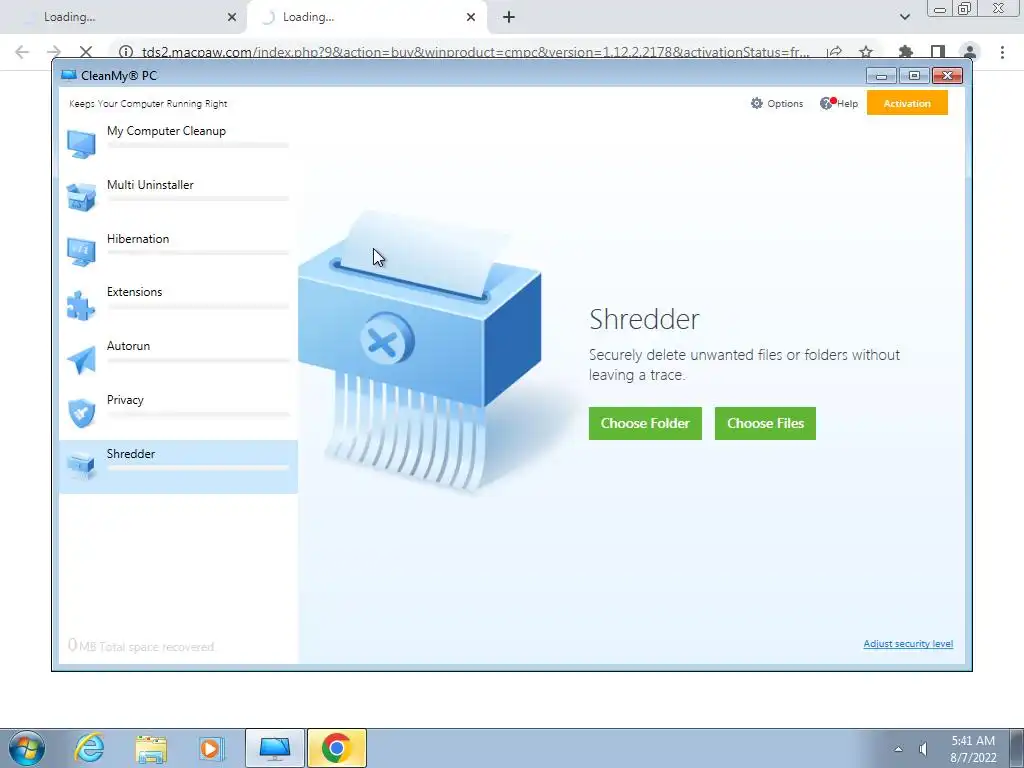Click the Options gear icon
Image resolution: width=1024 pixels, height=768 pixels.
click(756, 103)
